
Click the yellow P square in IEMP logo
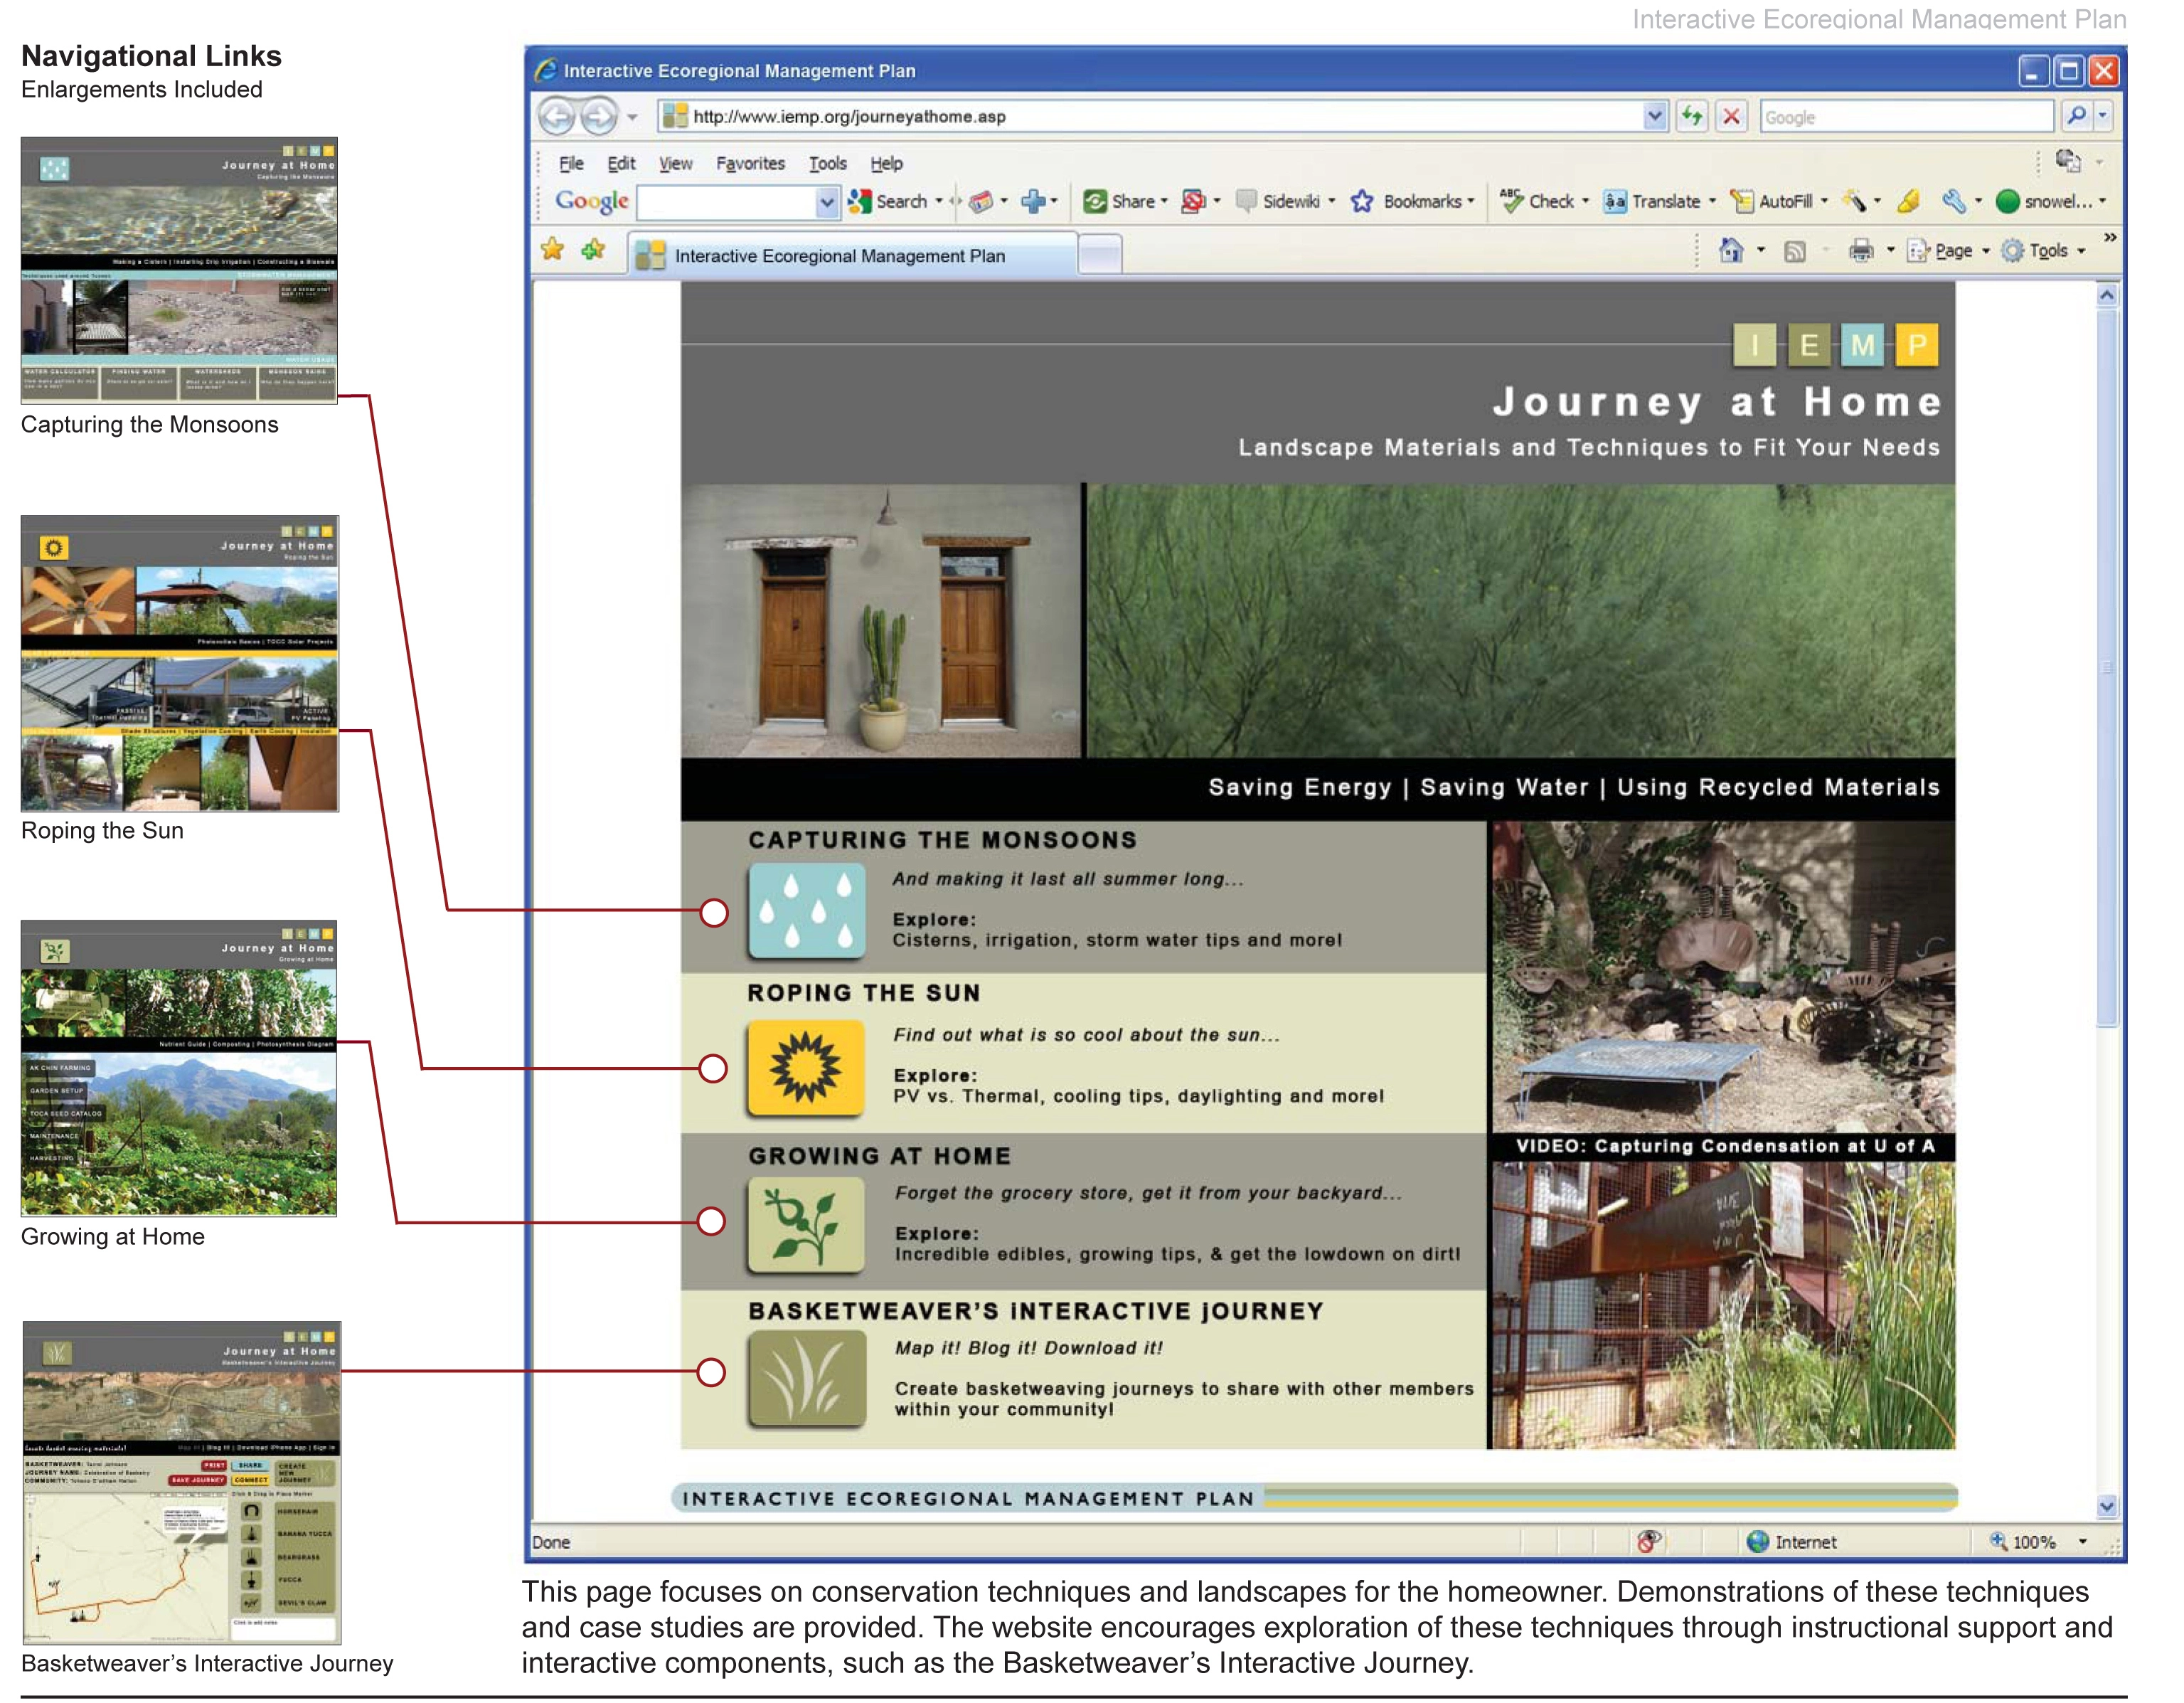point(1916,345)
